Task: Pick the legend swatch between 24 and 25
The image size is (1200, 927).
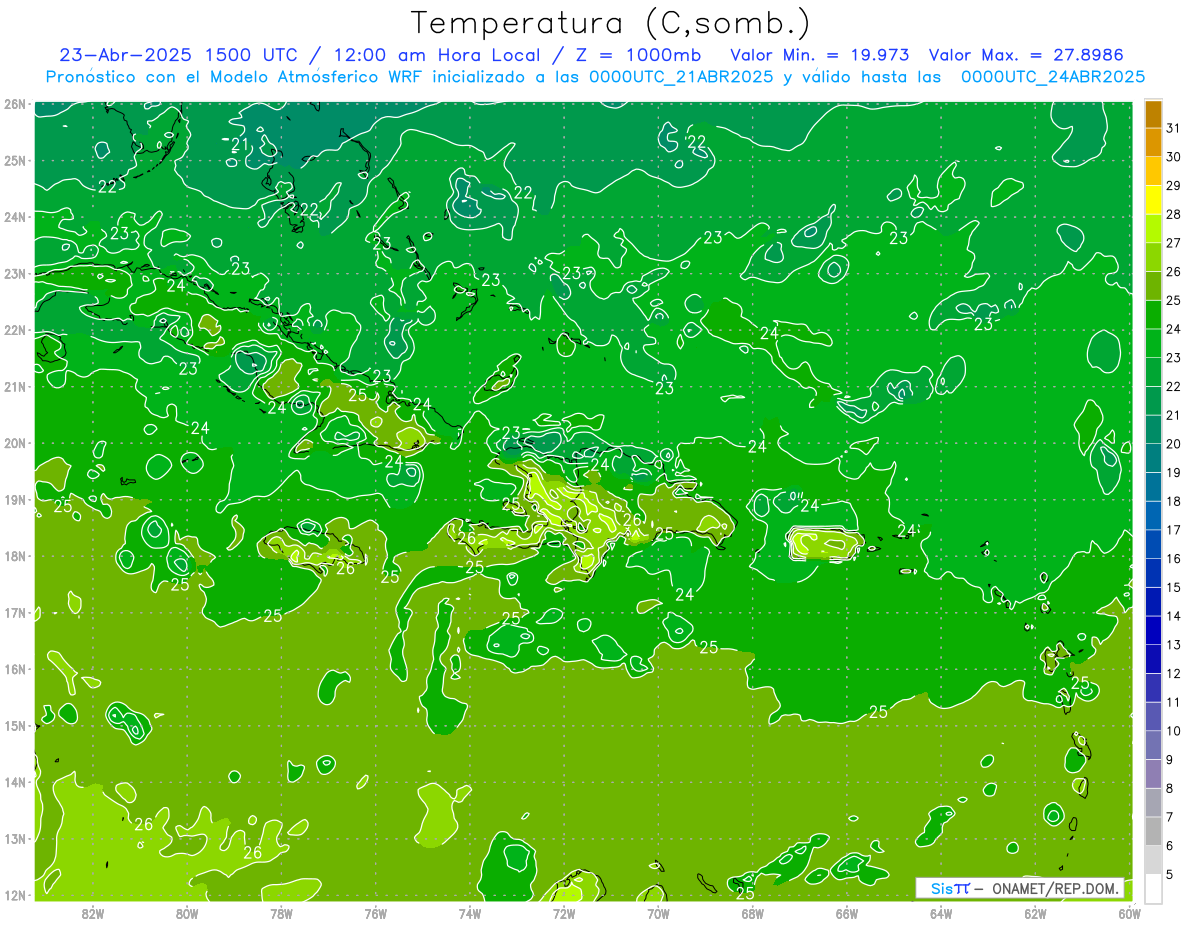Action: tap(1153, 315)
